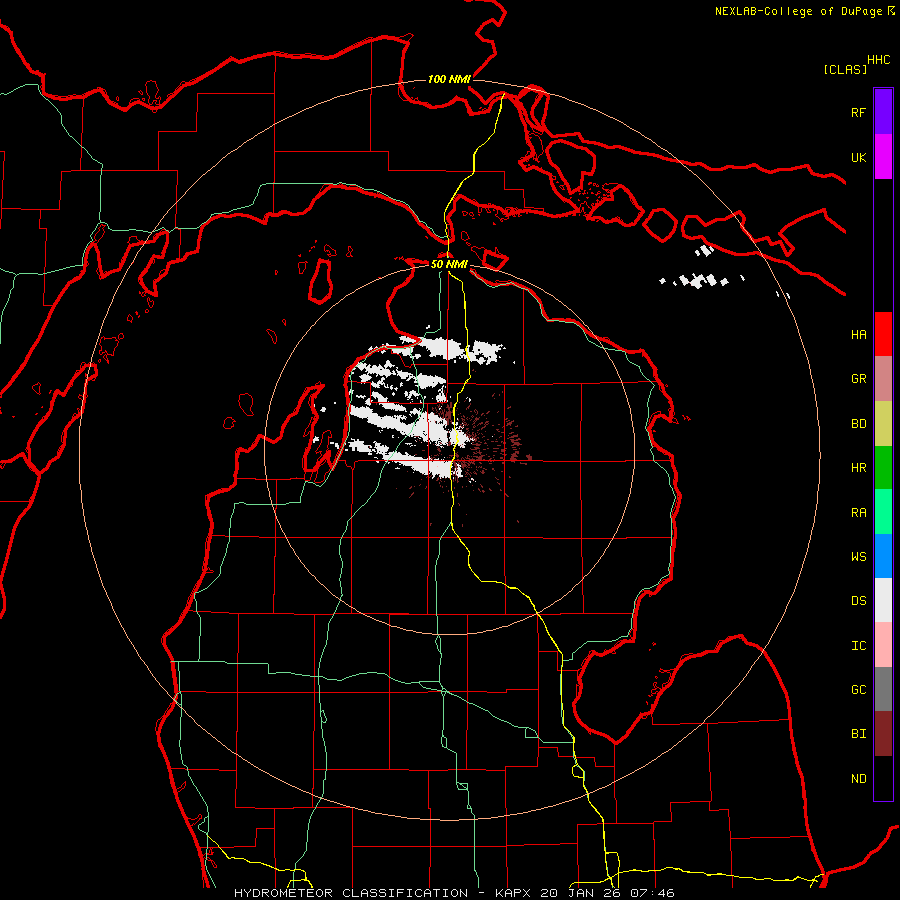Select the IC pink legend swatch

click(x=883, y=645)
